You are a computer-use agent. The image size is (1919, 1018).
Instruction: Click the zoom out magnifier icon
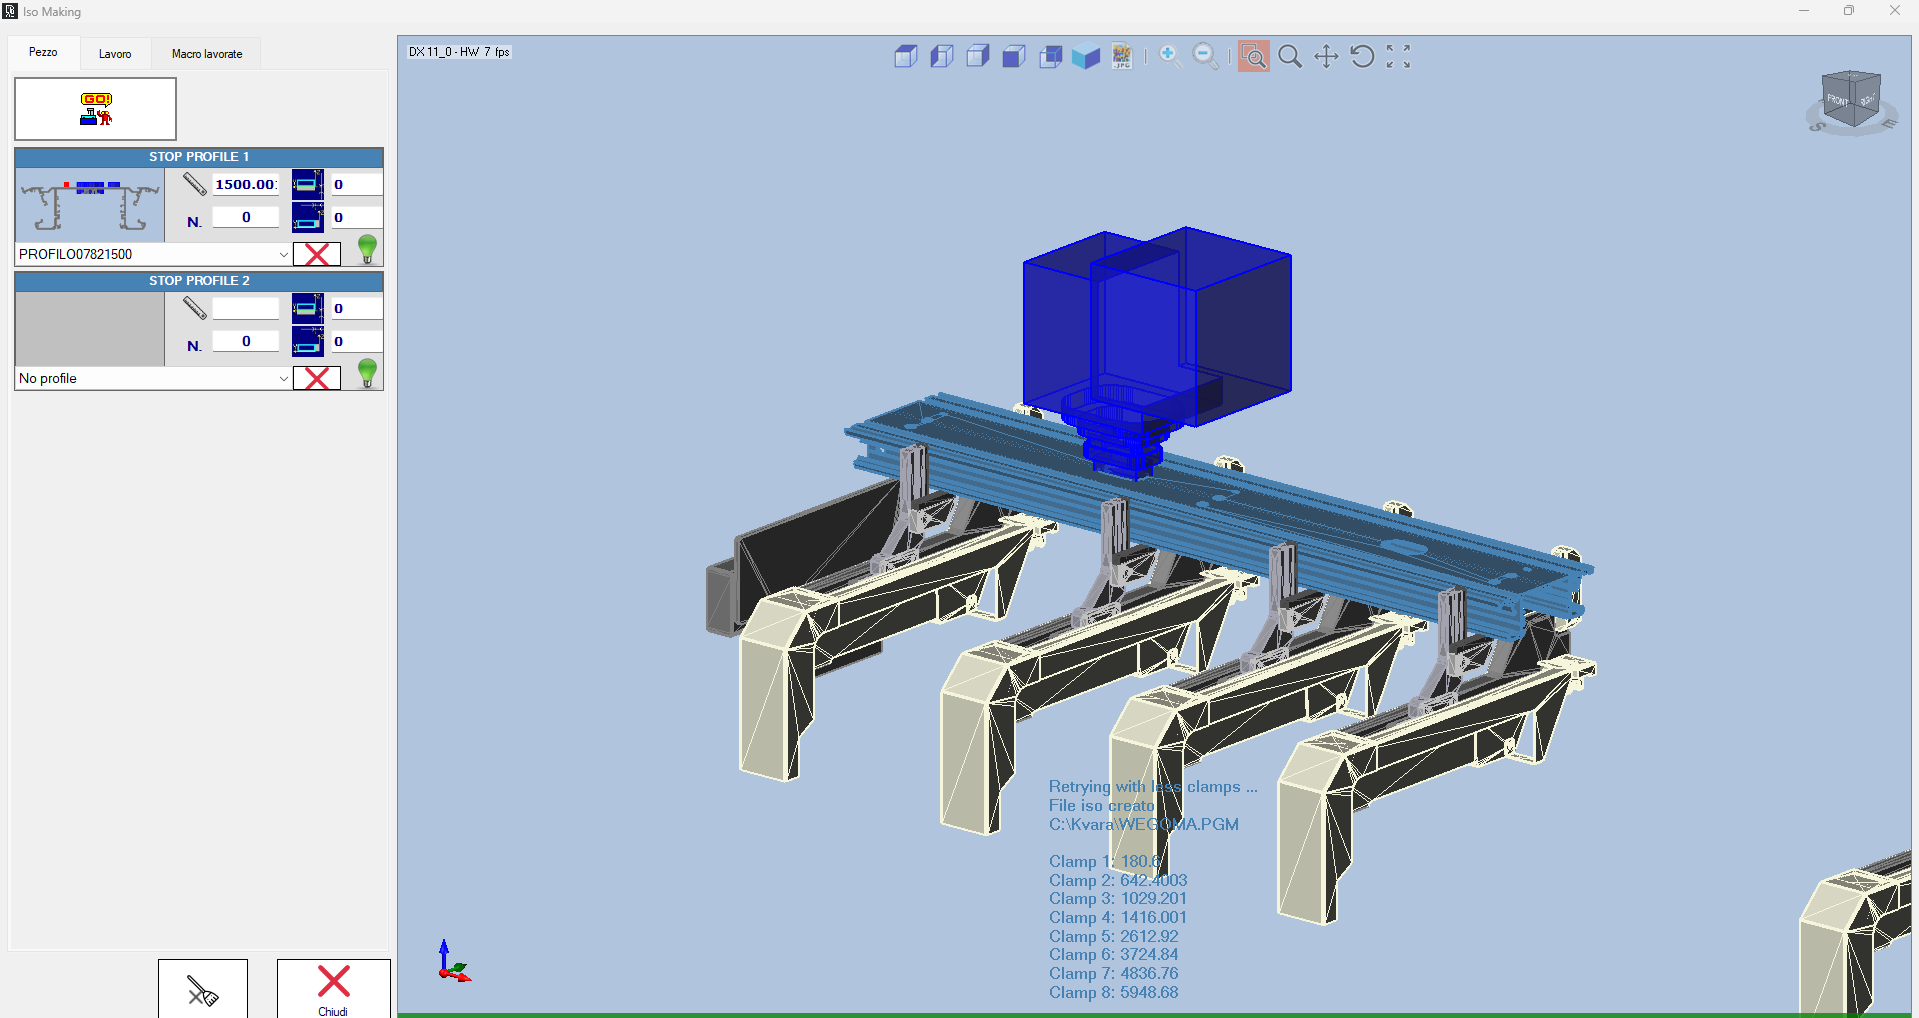(1206, 57)
